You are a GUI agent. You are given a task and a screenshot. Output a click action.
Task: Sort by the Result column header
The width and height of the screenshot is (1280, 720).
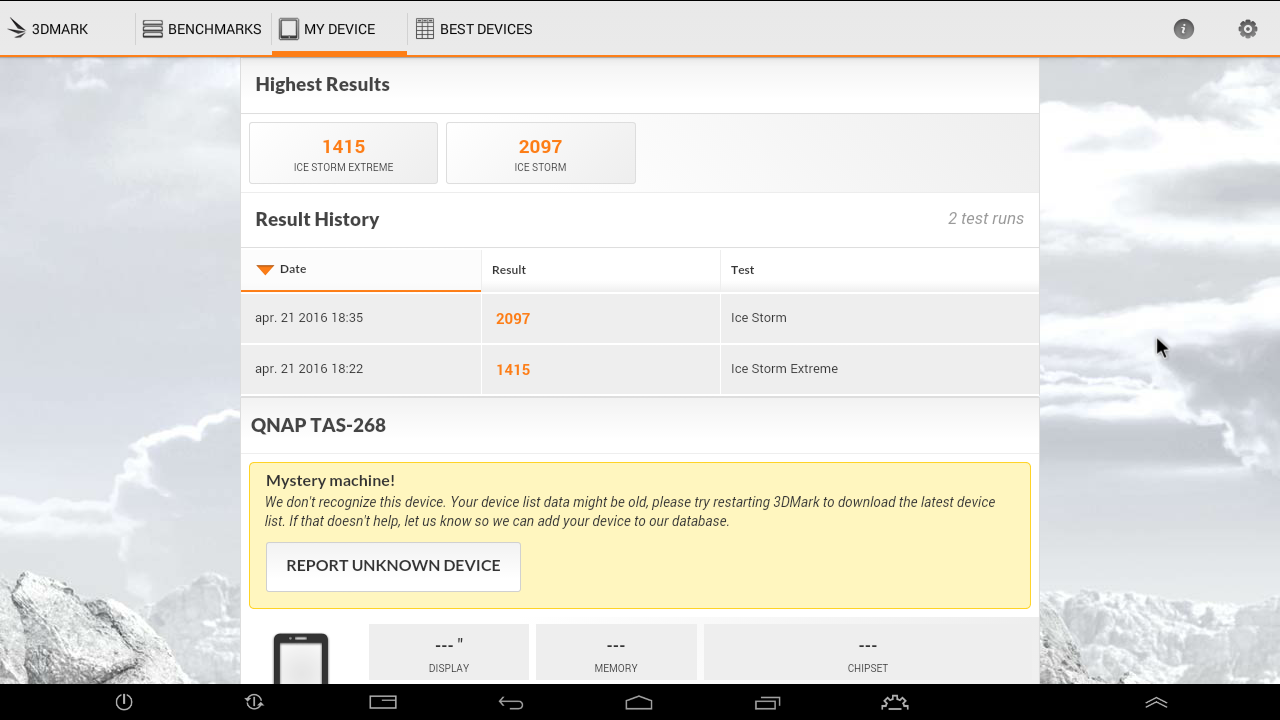click(x=601, y=269)
